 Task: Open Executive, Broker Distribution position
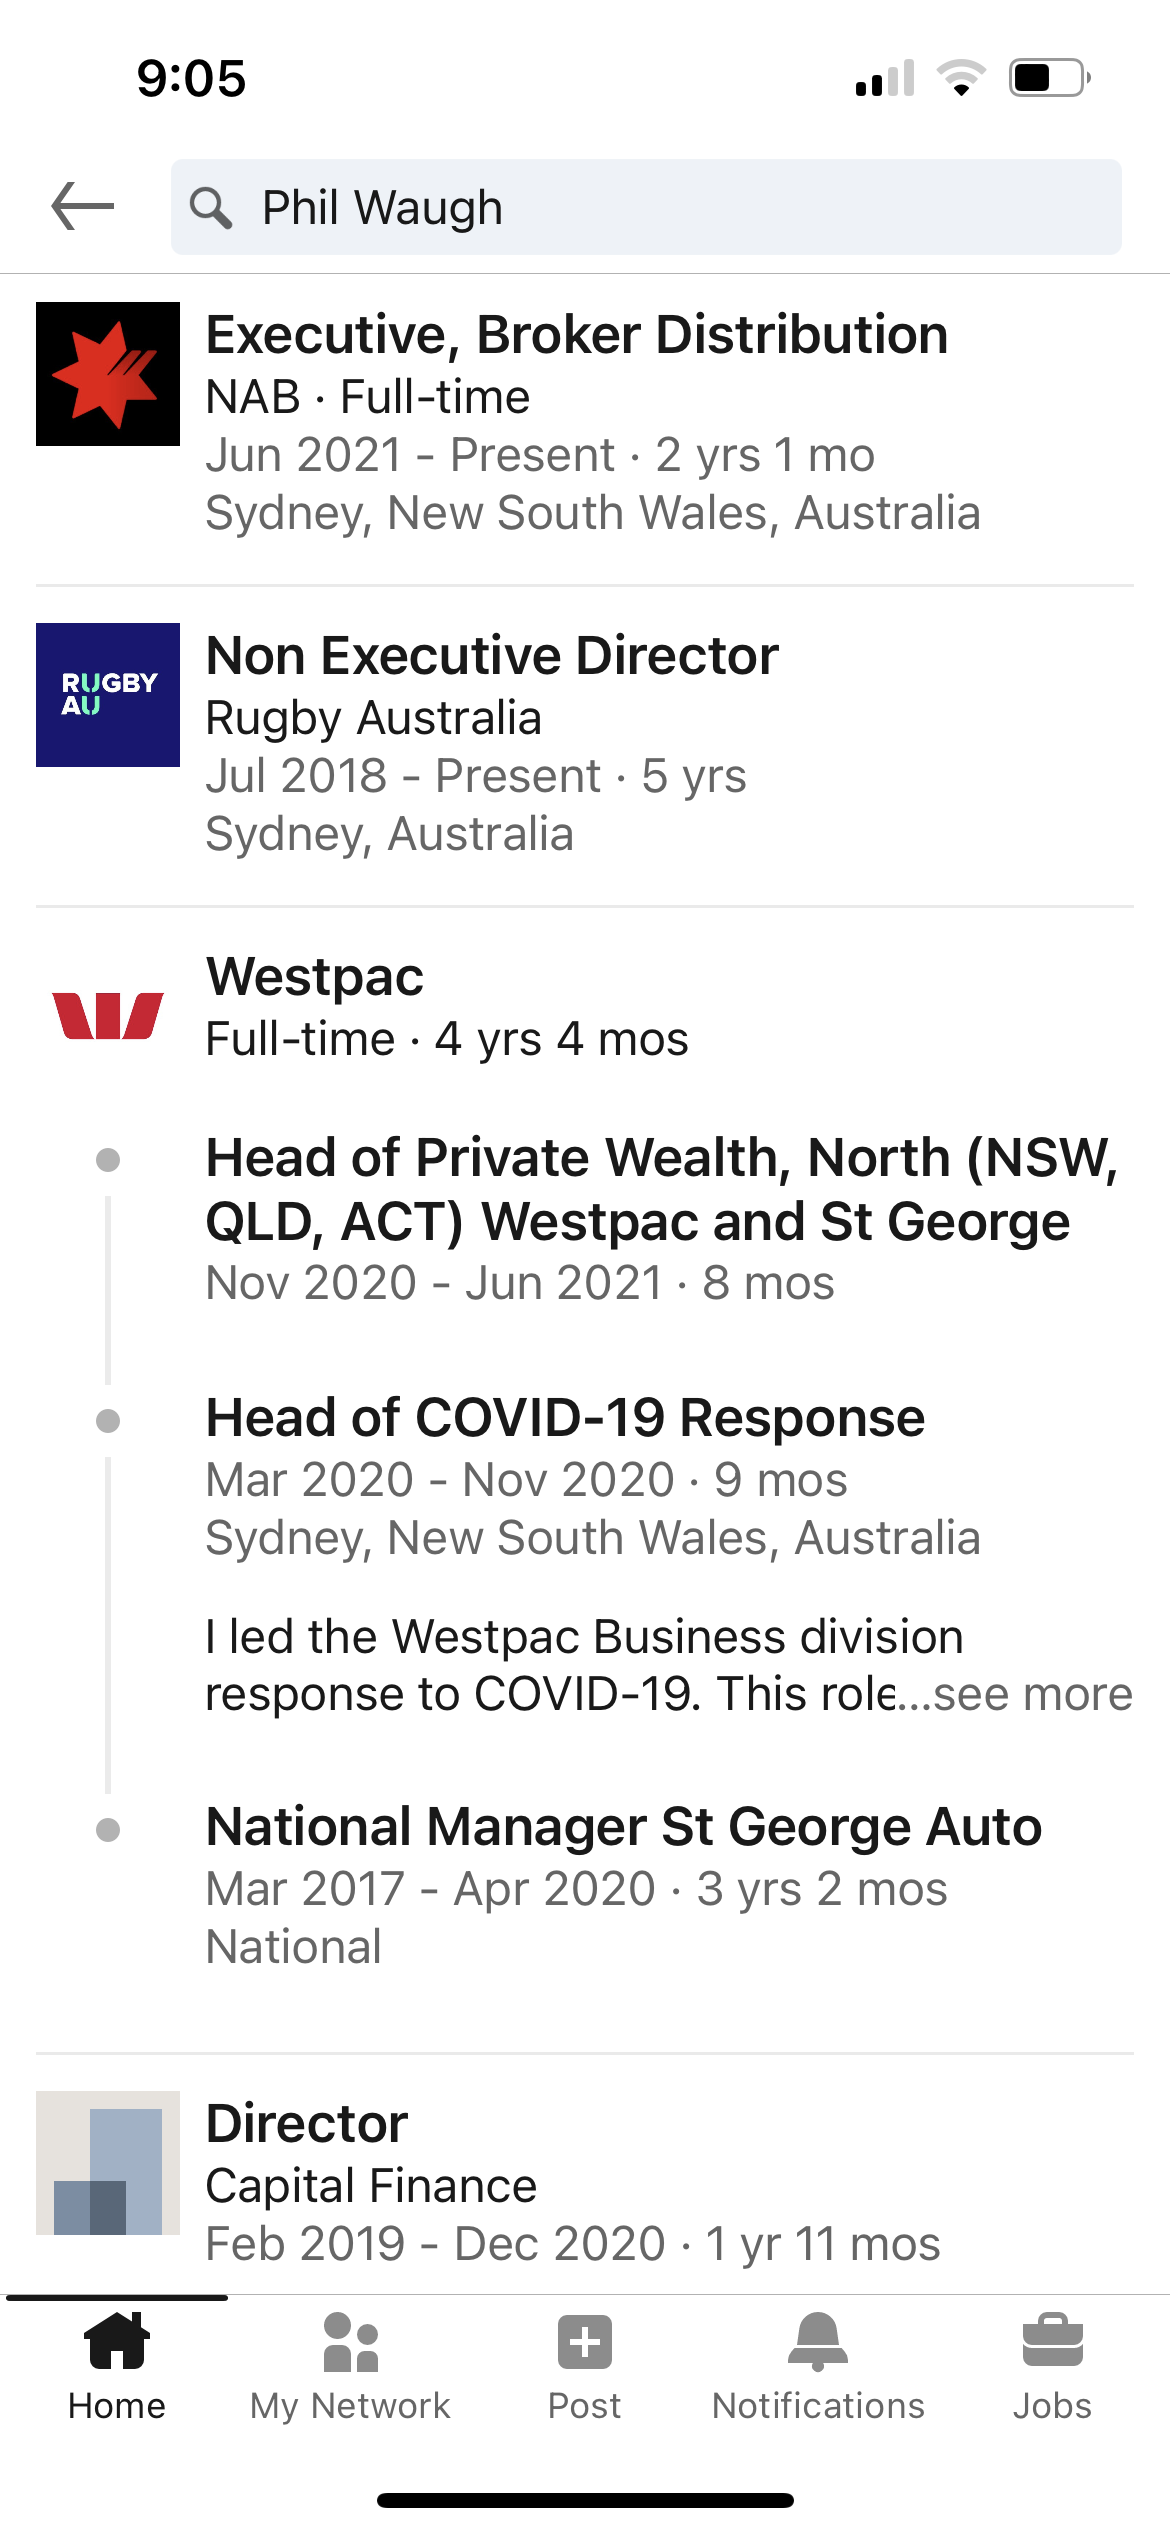[577, 334]
